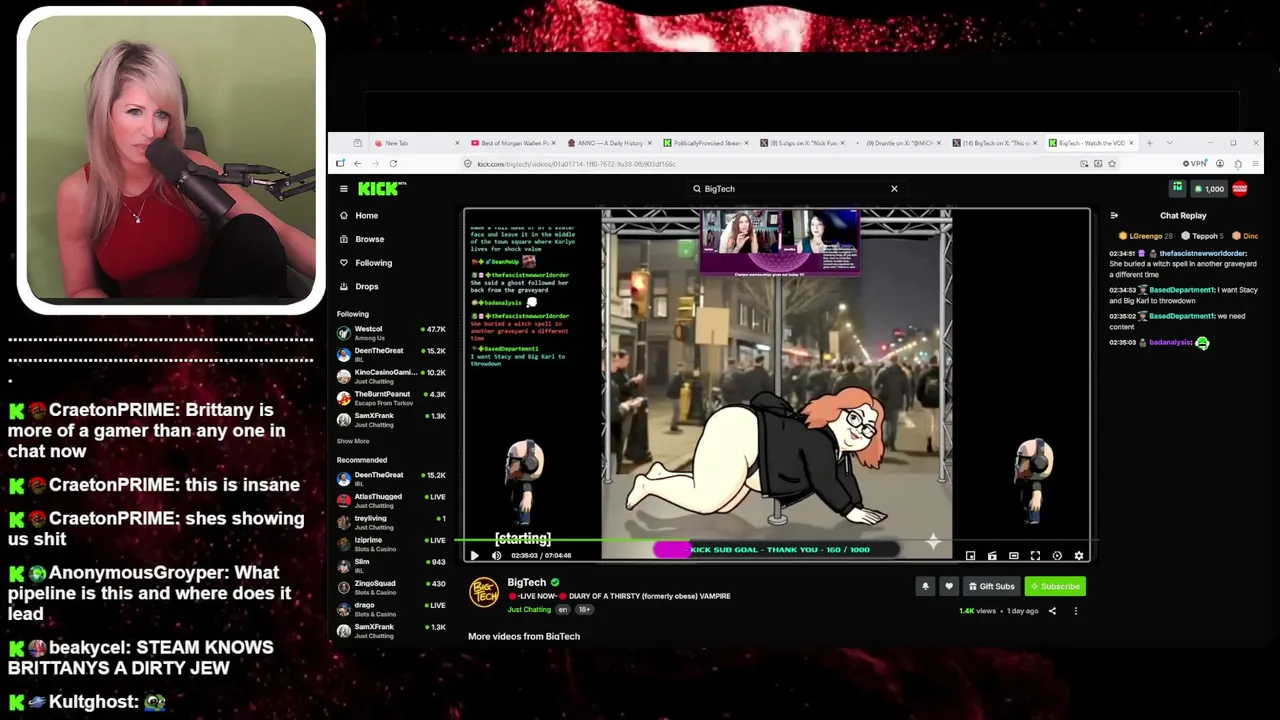Open BigTech channel name link
Viewport: 1280px width, 720px height.
[527, 583]
